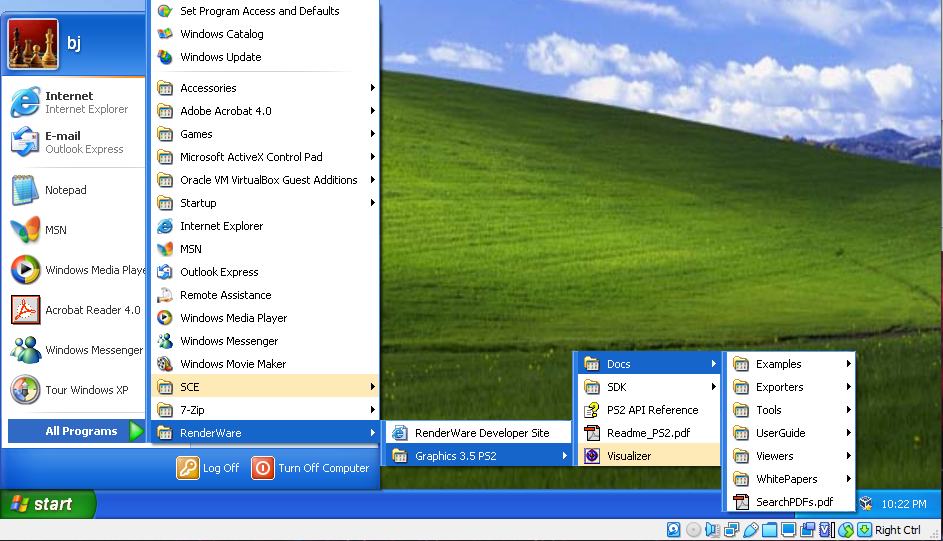The height and width of the screenshot is (541, 943).
Task: Choose Set Program Access and Defaults
Action: tap(259, 11)
